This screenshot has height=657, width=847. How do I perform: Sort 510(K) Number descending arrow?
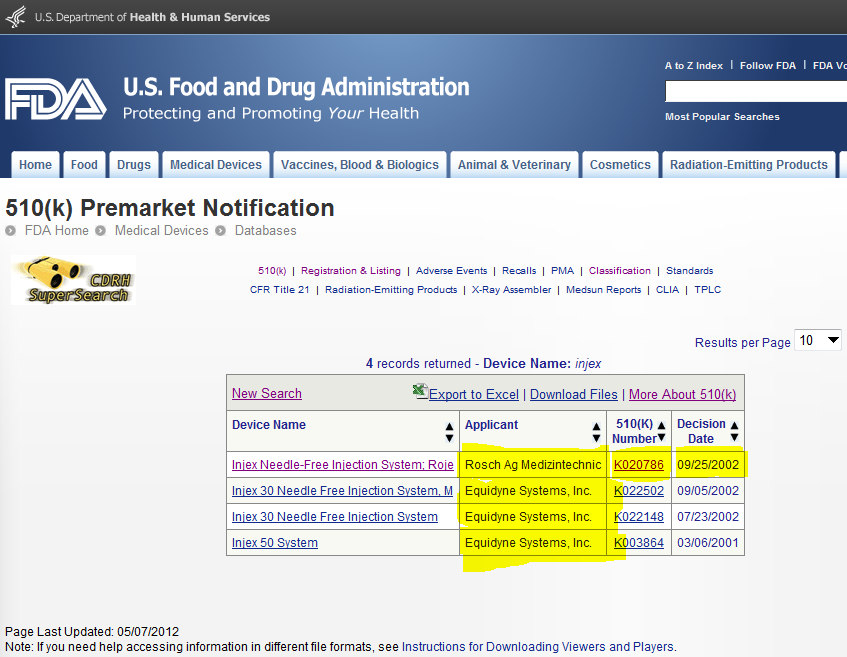(661, 437)
